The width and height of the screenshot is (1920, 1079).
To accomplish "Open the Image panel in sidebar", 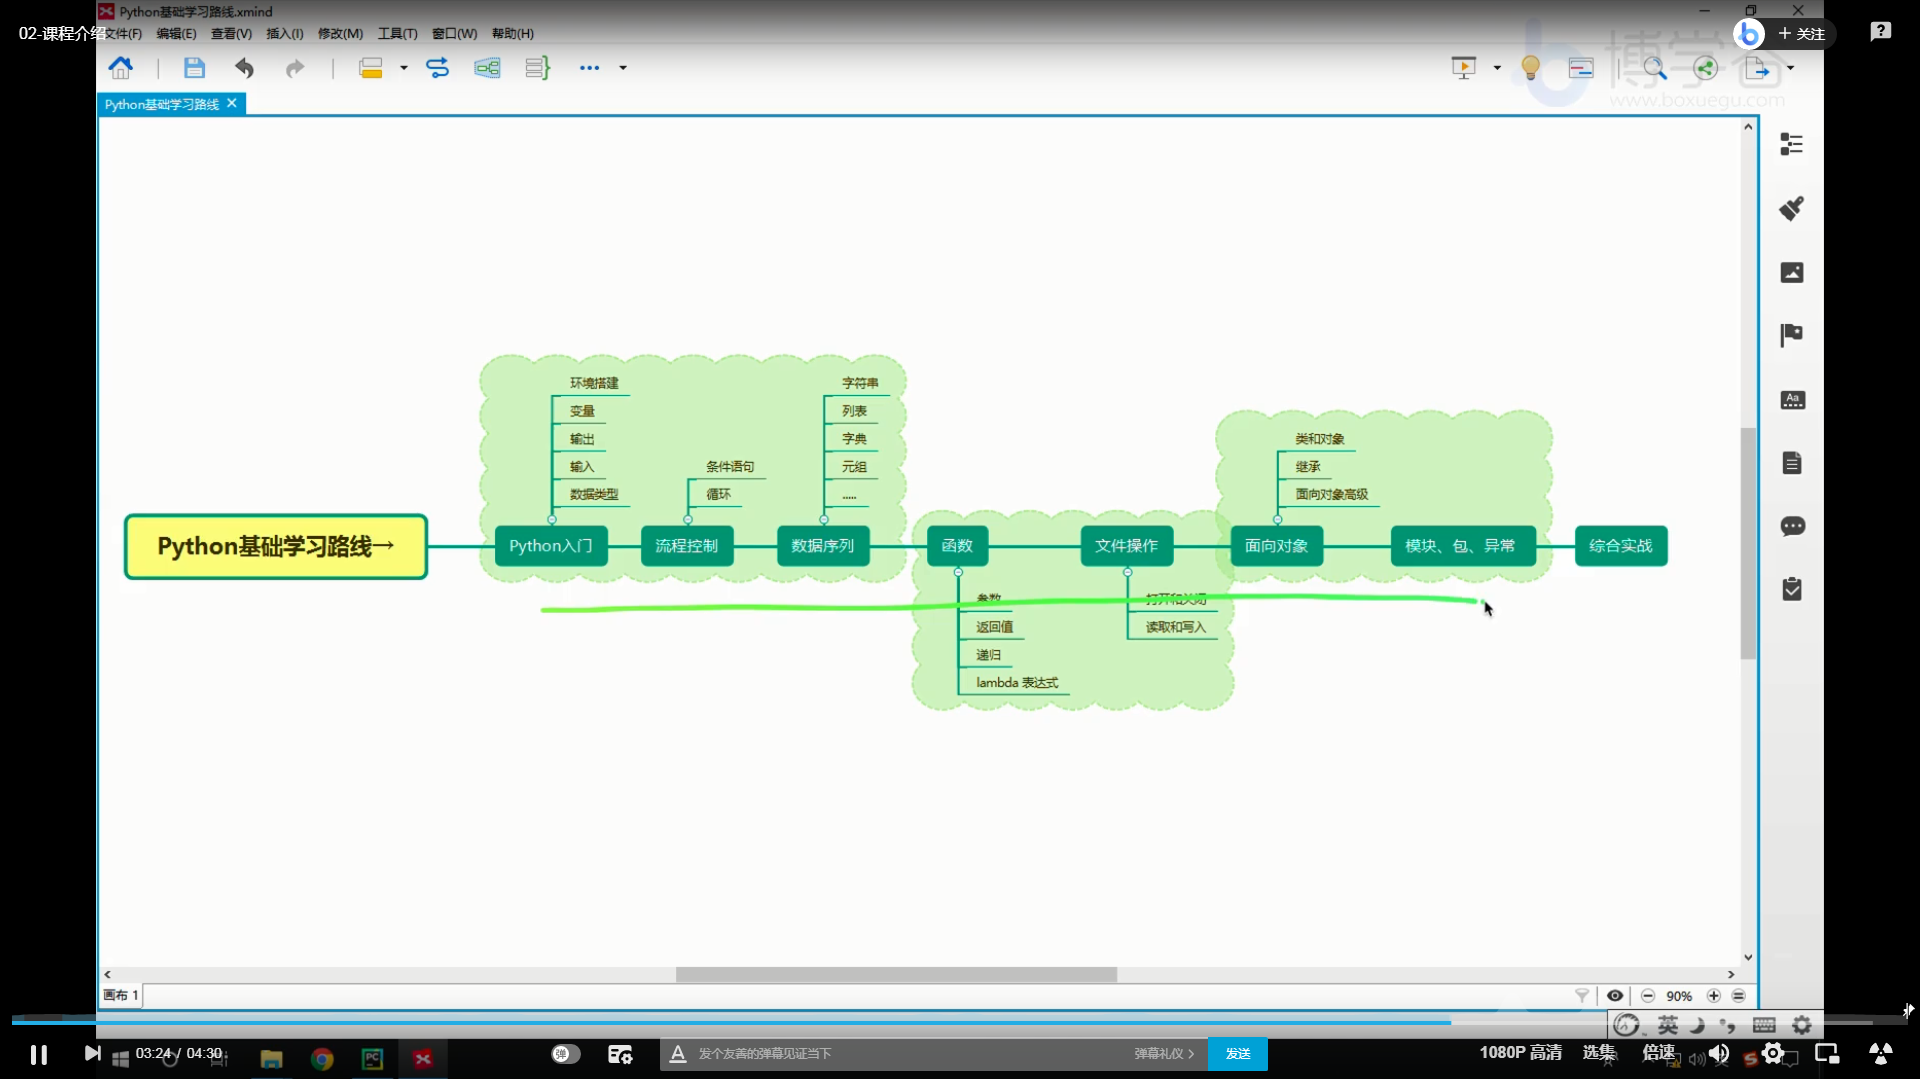I will point(1792,272).
